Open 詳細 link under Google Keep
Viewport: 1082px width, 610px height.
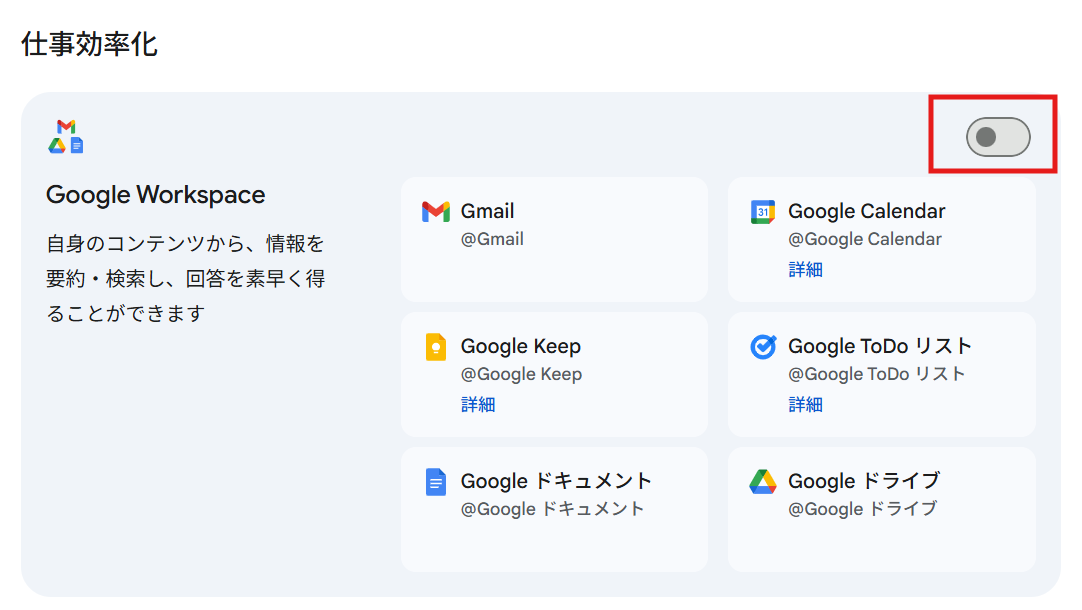pyautogui.click(x=478, y=404)
